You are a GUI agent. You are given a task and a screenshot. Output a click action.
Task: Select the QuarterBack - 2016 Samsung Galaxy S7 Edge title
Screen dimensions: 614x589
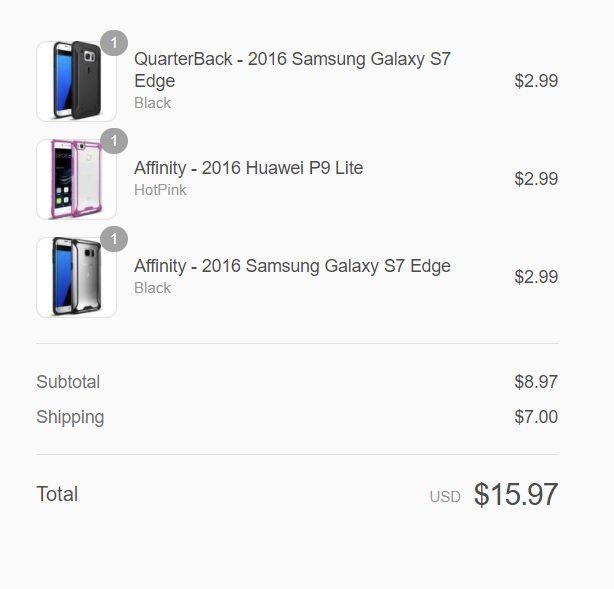point(292,70)
